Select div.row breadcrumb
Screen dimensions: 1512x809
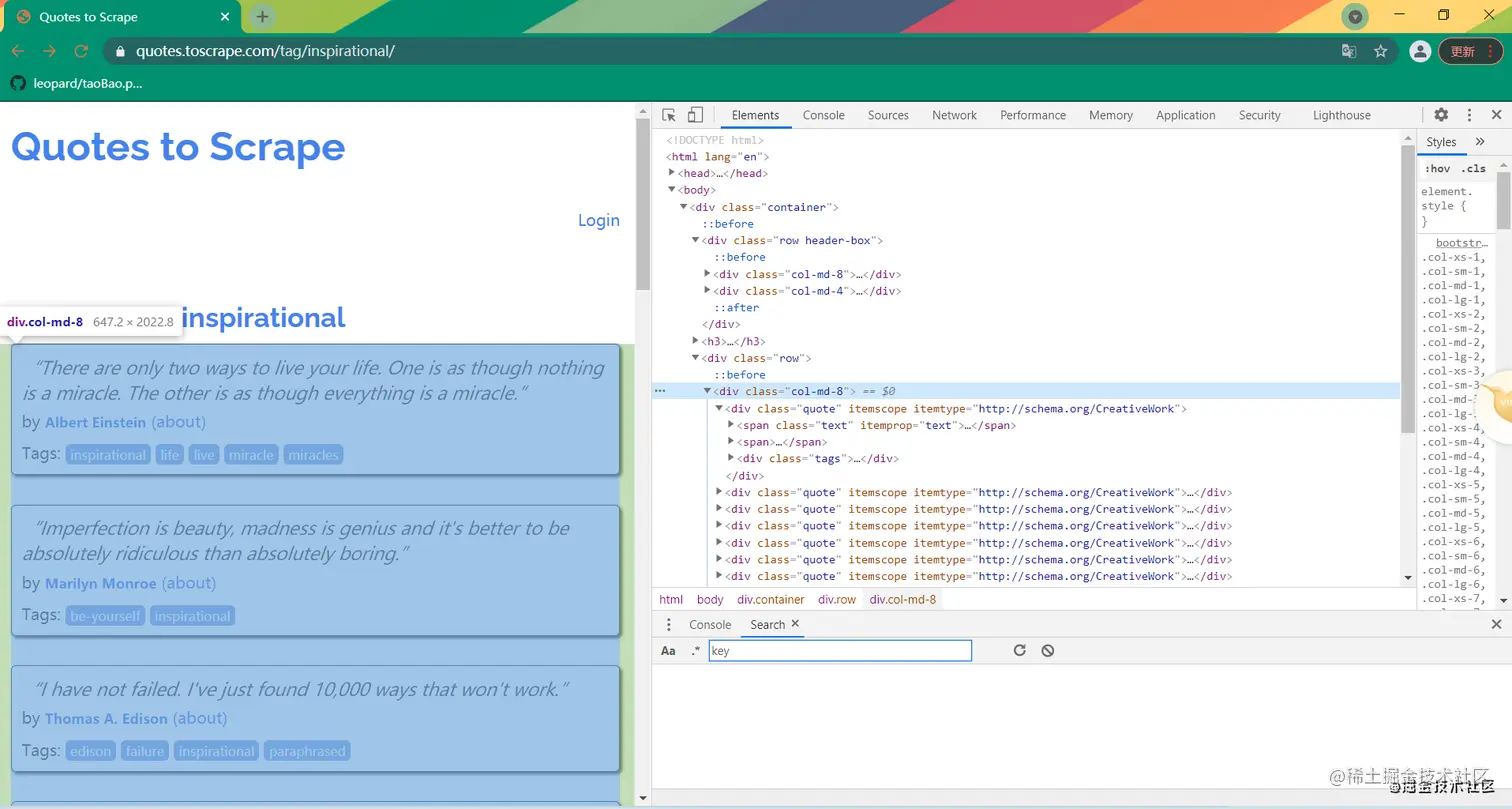tap(837, 599)
